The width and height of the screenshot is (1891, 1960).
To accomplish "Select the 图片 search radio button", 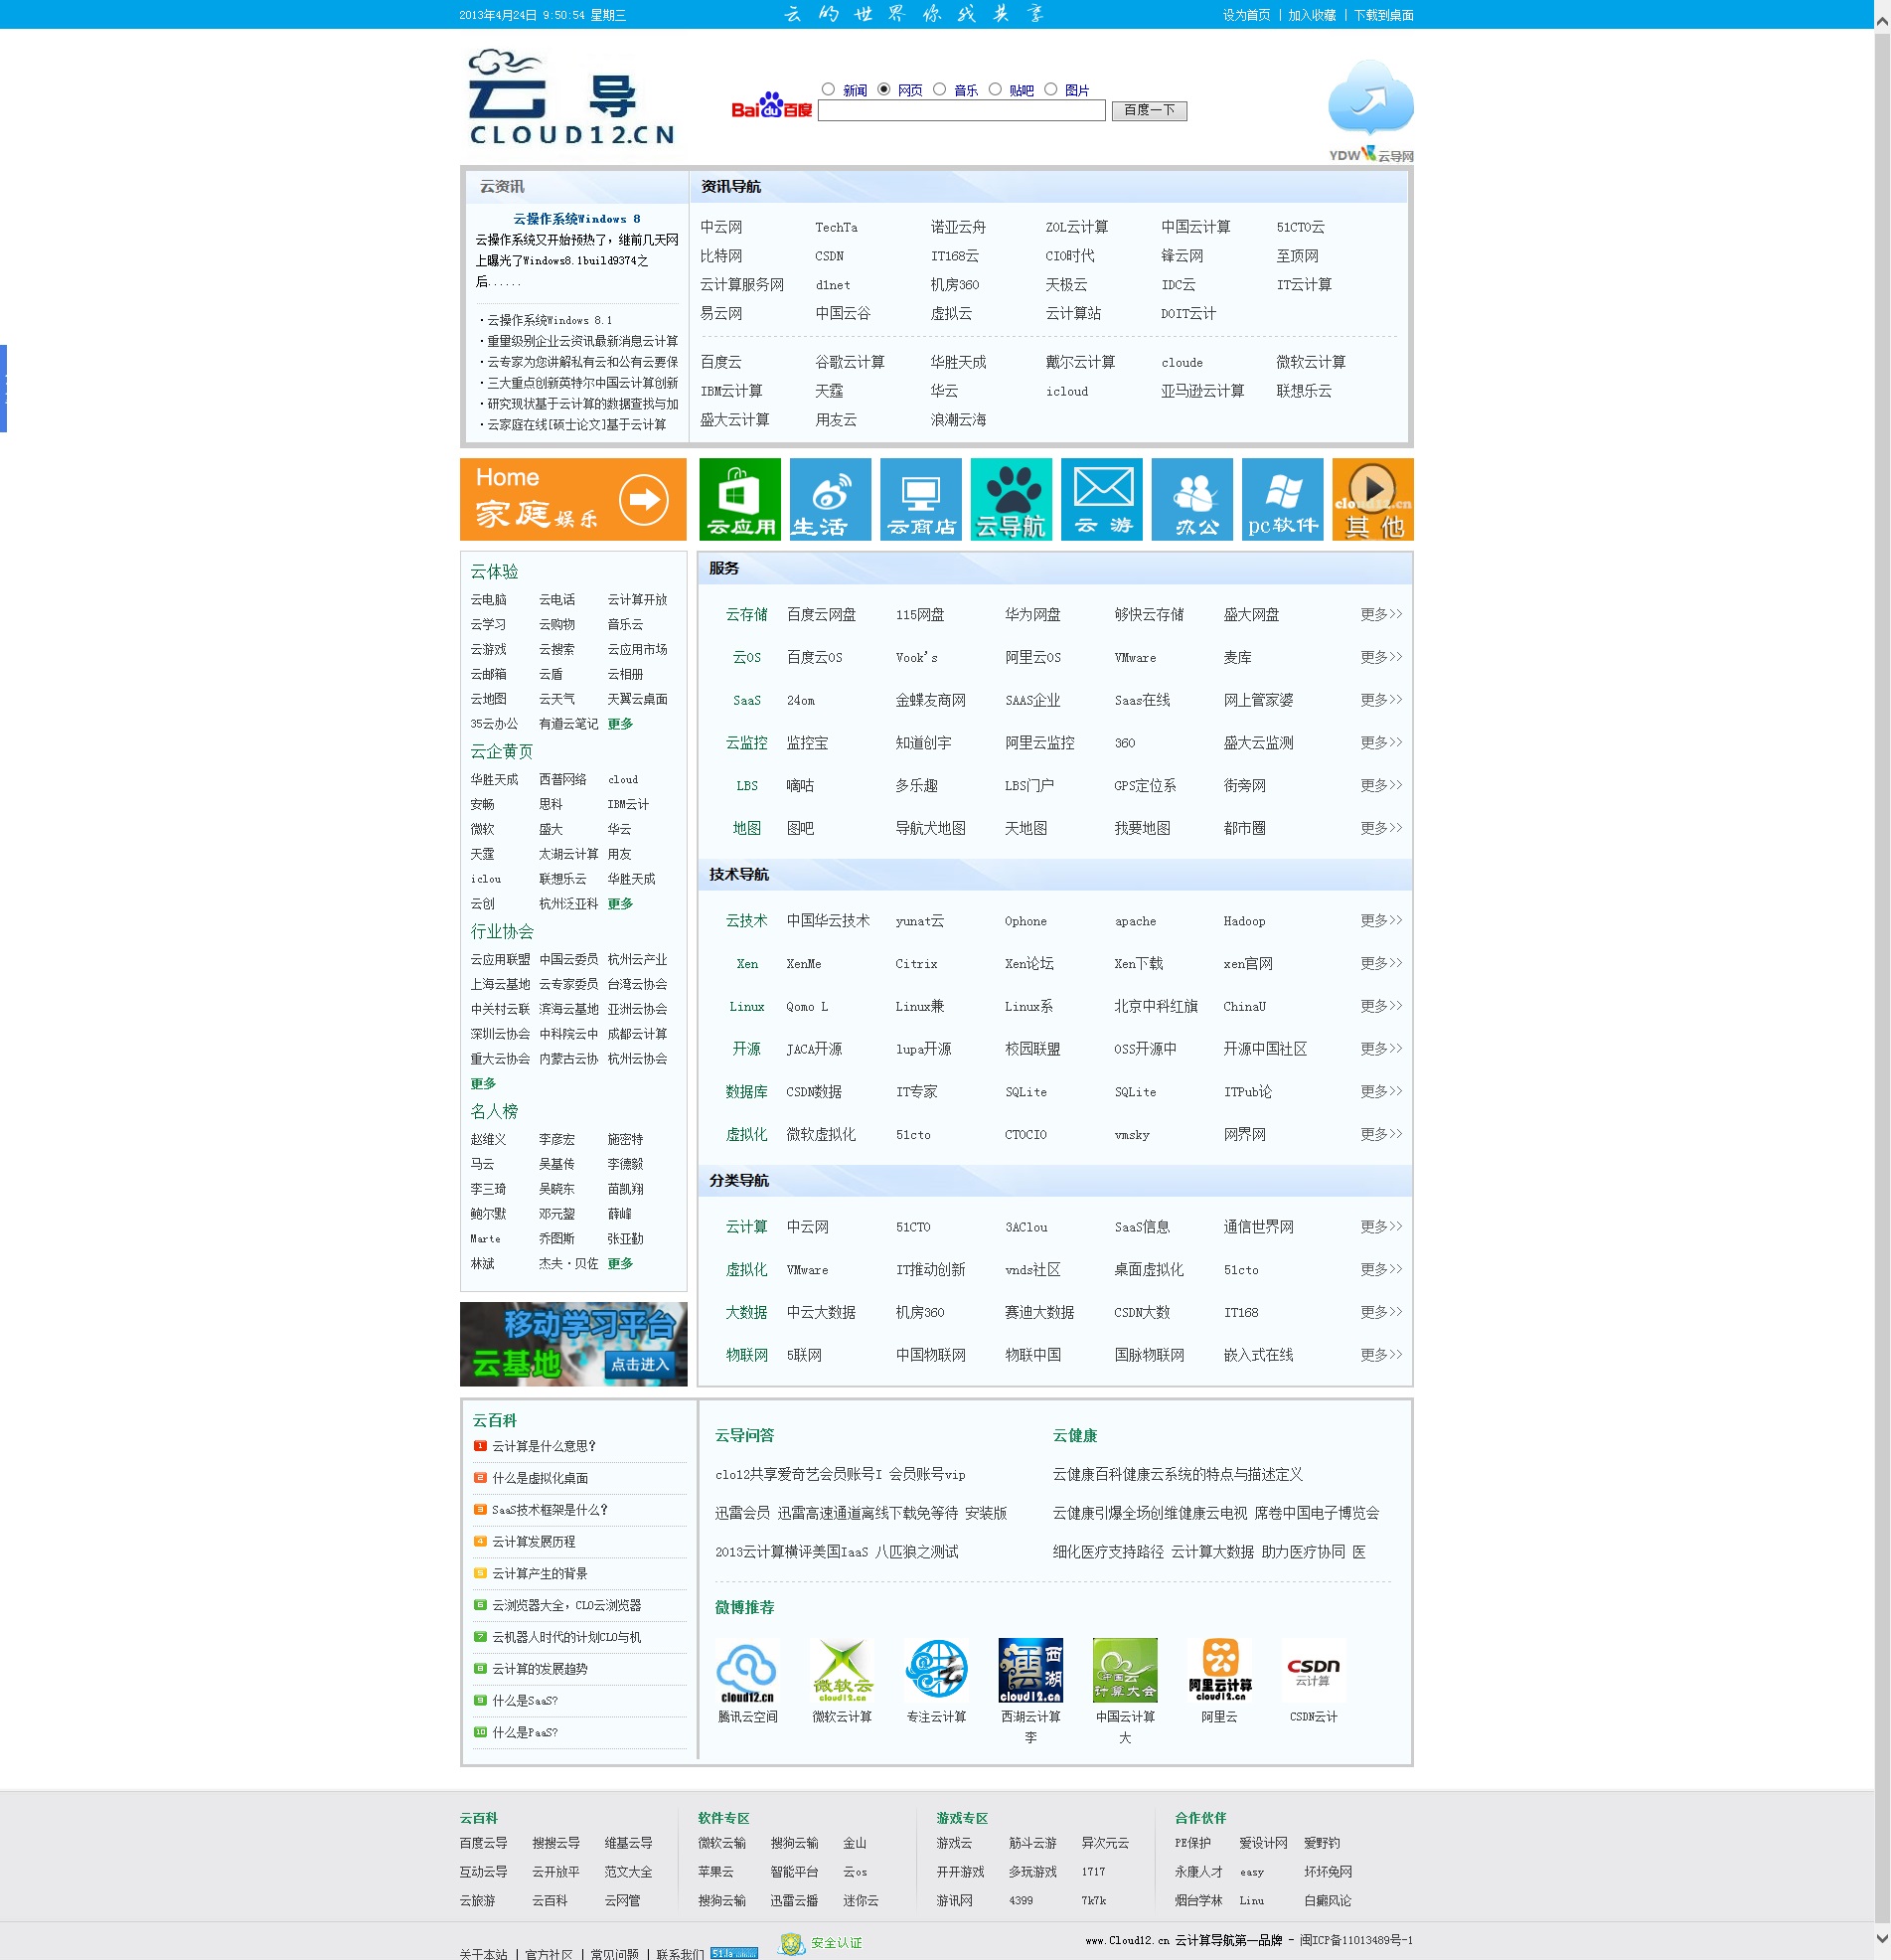I will 1050,89.
